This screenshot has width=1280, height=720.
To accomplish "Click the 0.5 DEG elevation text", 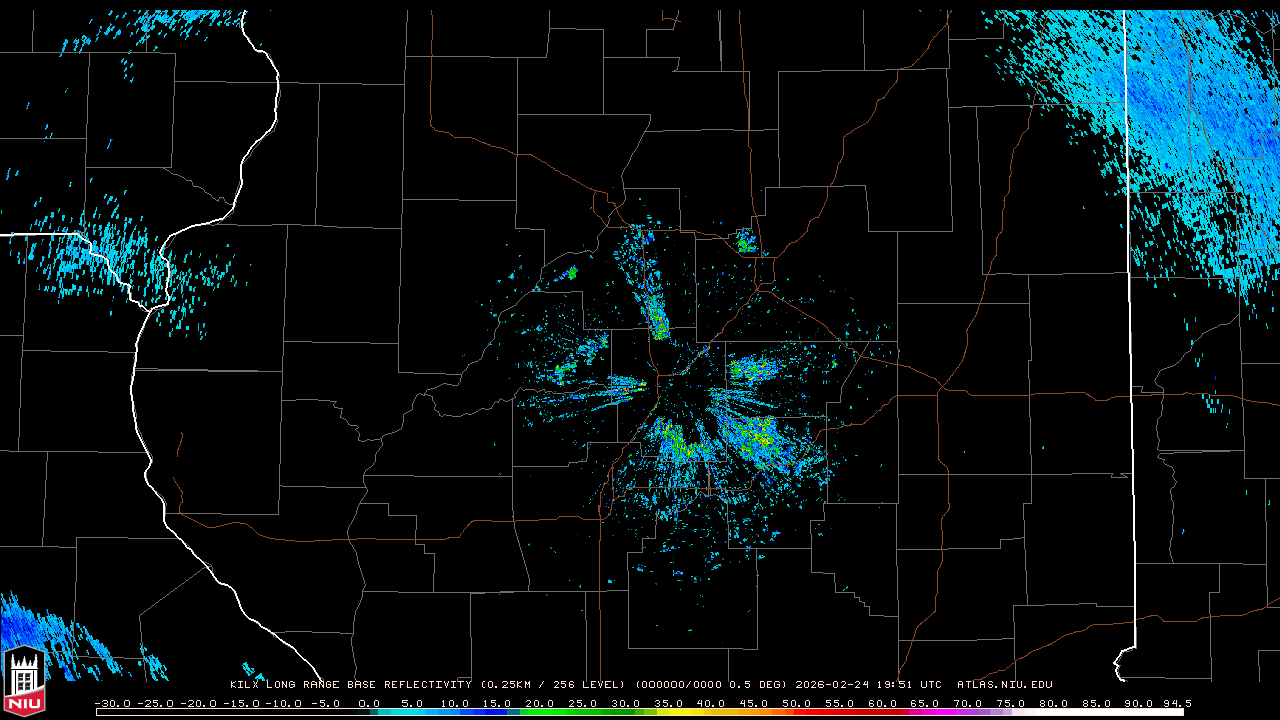I will click(x=763, y=685).
